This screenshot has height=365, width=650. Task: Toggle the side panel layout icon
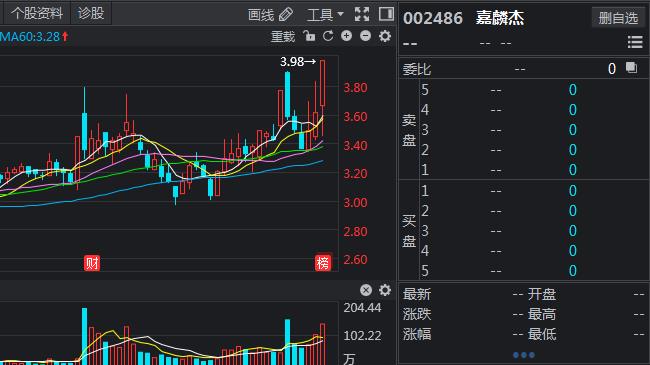pyautogui.click(x=386, y=14)
